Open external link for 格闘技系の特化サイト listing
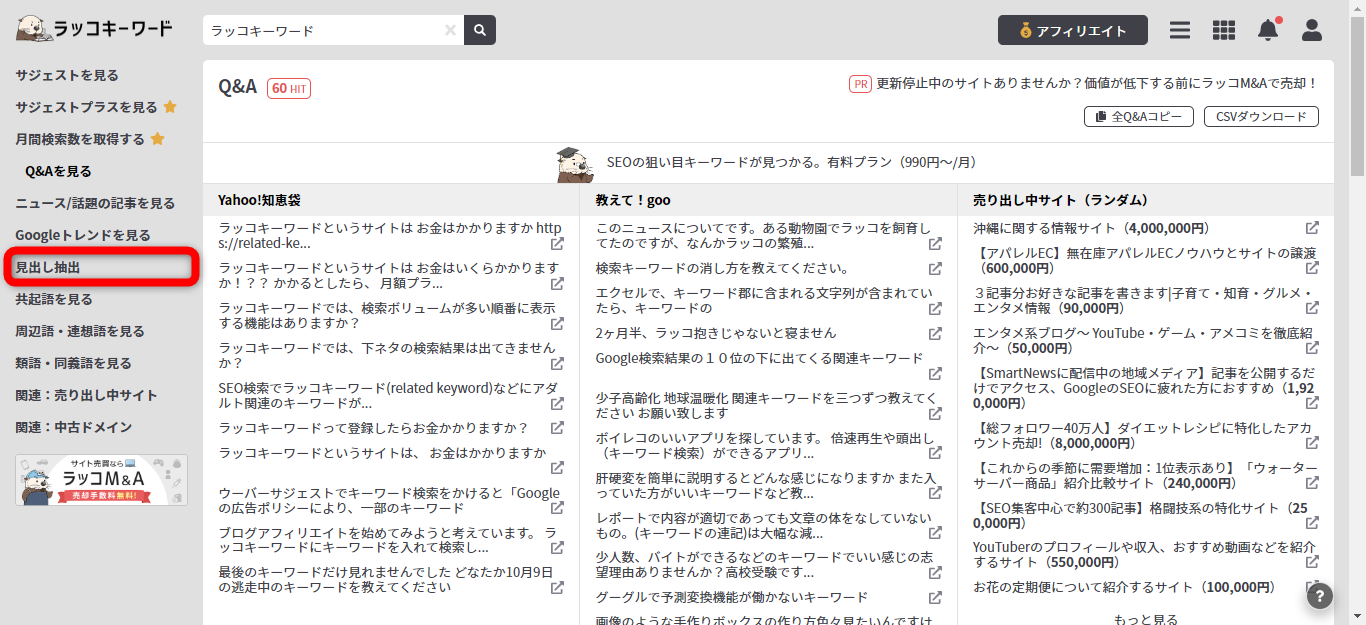The width and height of the screenshot is (1366, 625). click(x=1312, y=524)
